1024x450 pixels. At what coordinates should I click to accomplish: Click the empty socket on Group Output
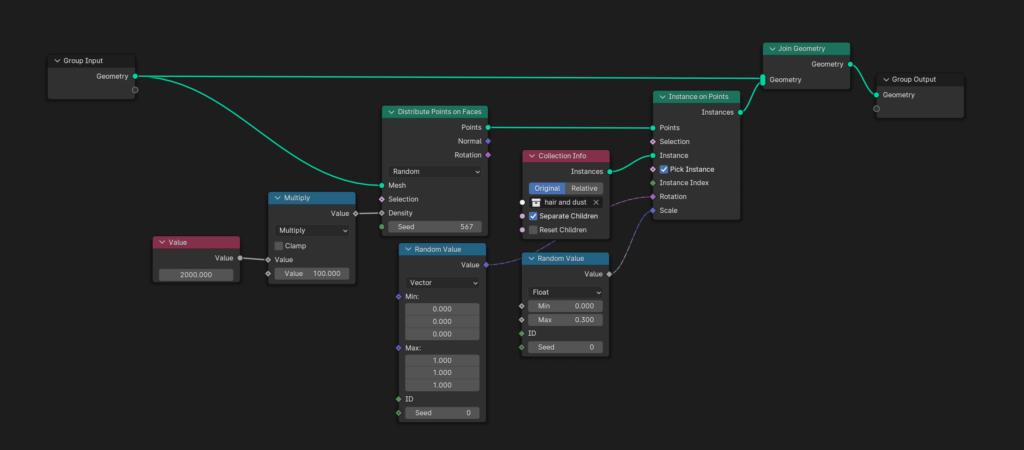click(x=876, y=108)
